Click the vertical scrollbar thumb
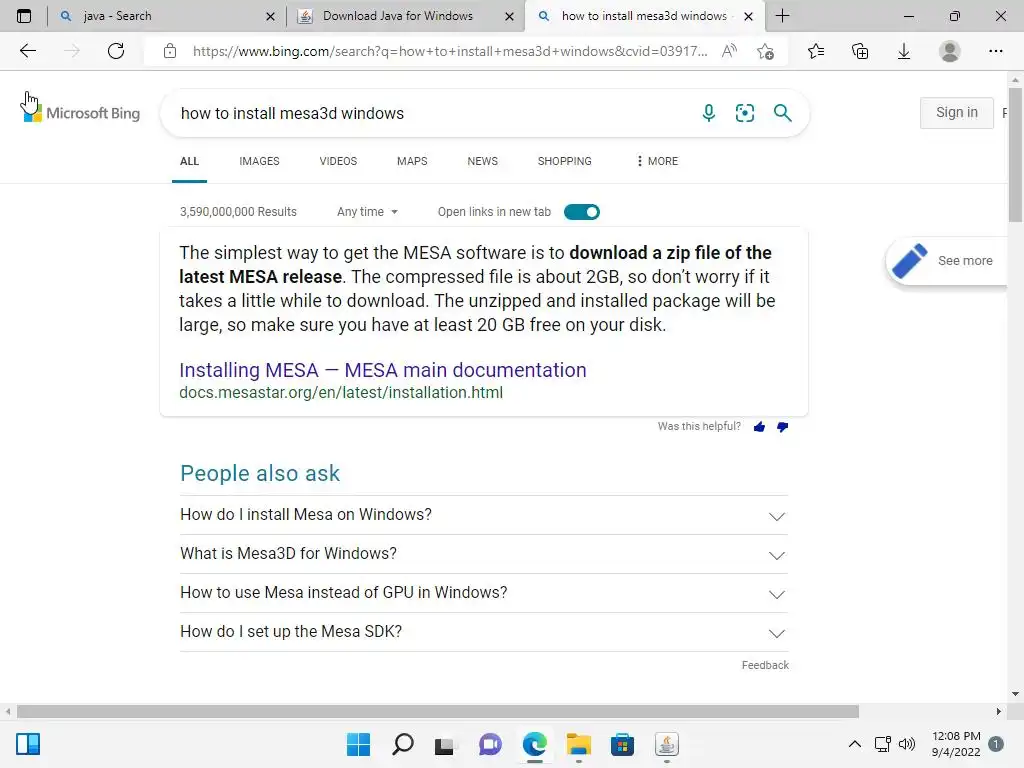Screen dimensions: 1024x768 tap(1015, 153)
